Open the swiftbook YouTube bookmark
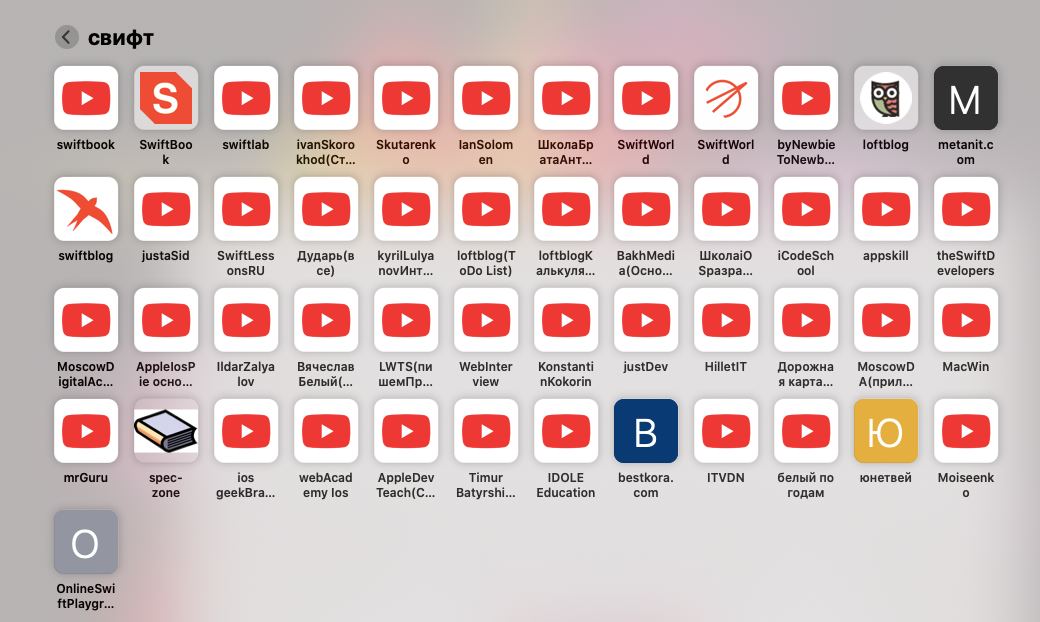 tap(86, 98)
